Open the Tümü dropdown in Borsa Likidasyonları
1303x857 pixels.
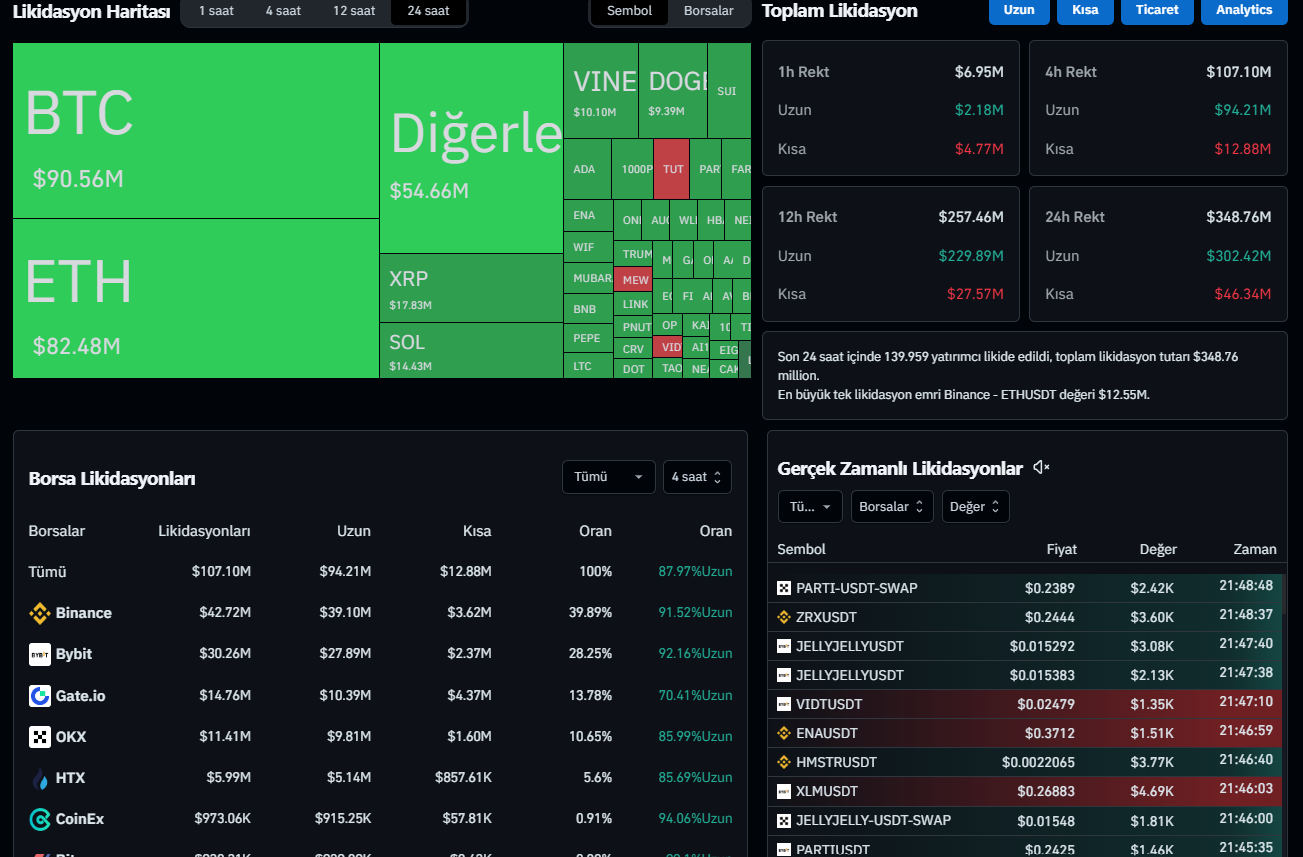[608, 477]
